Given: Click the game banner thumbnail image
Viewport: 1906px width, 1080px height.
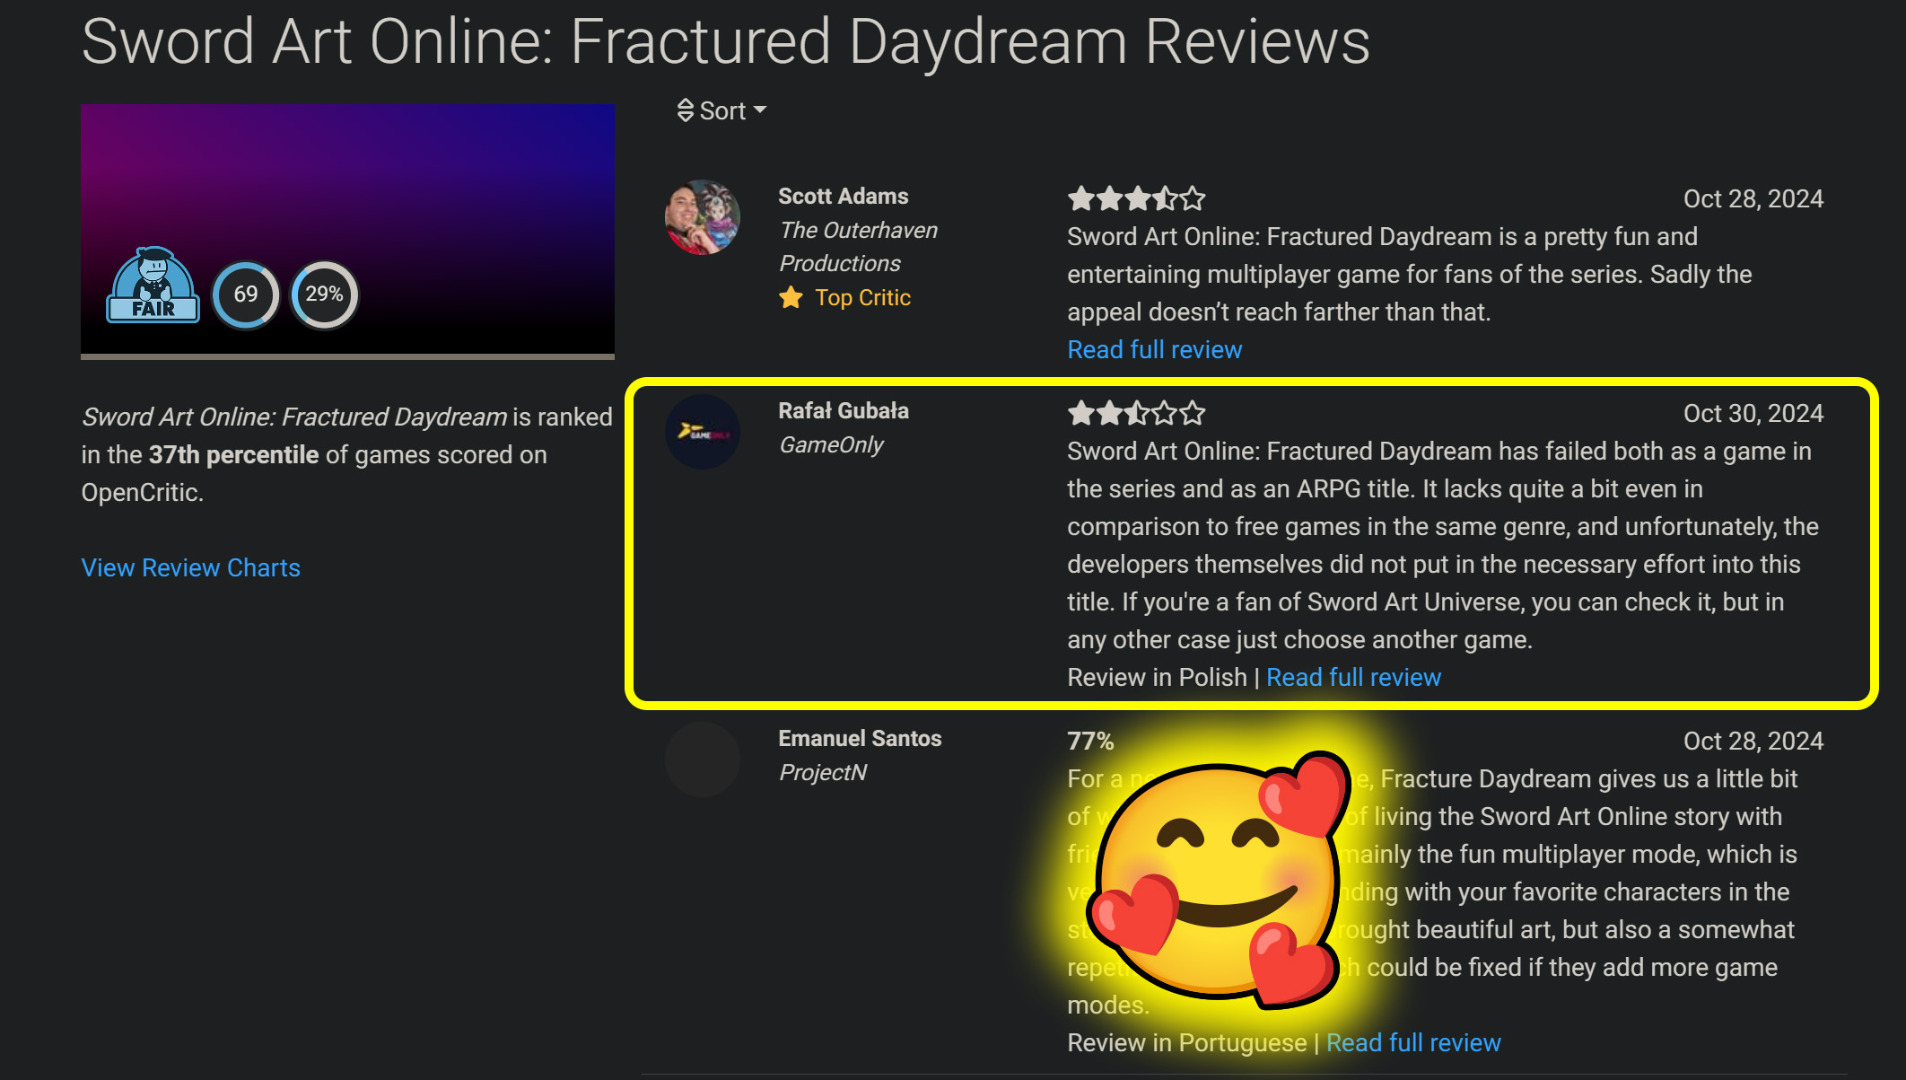Looking at the screenshot, I should (348, 231).
